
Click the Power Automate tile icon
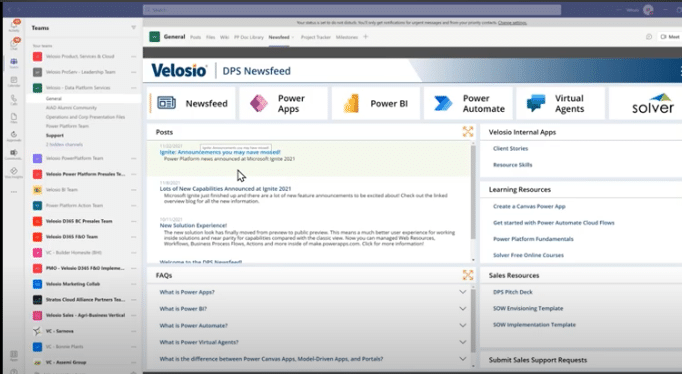tap(443, 103)
